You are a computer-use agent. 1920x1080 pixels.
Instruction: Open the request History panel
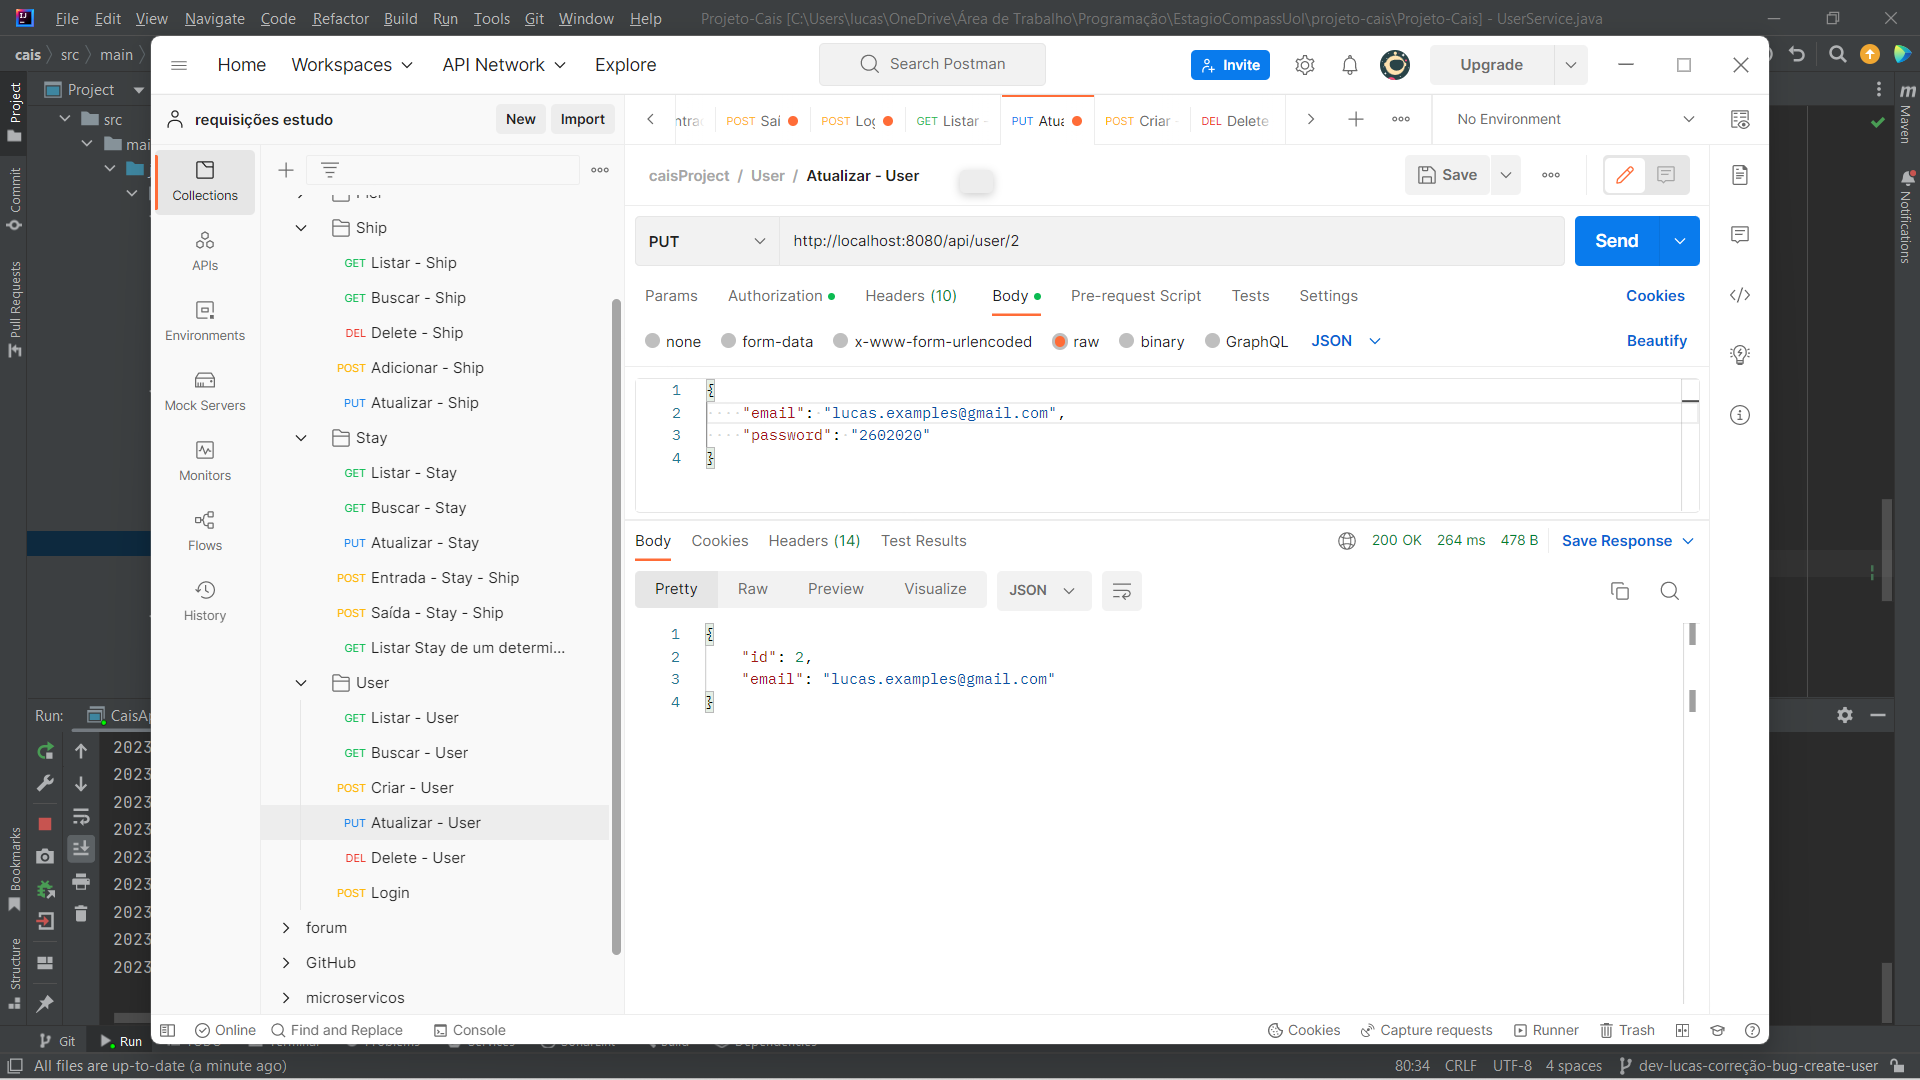(204, 600)
